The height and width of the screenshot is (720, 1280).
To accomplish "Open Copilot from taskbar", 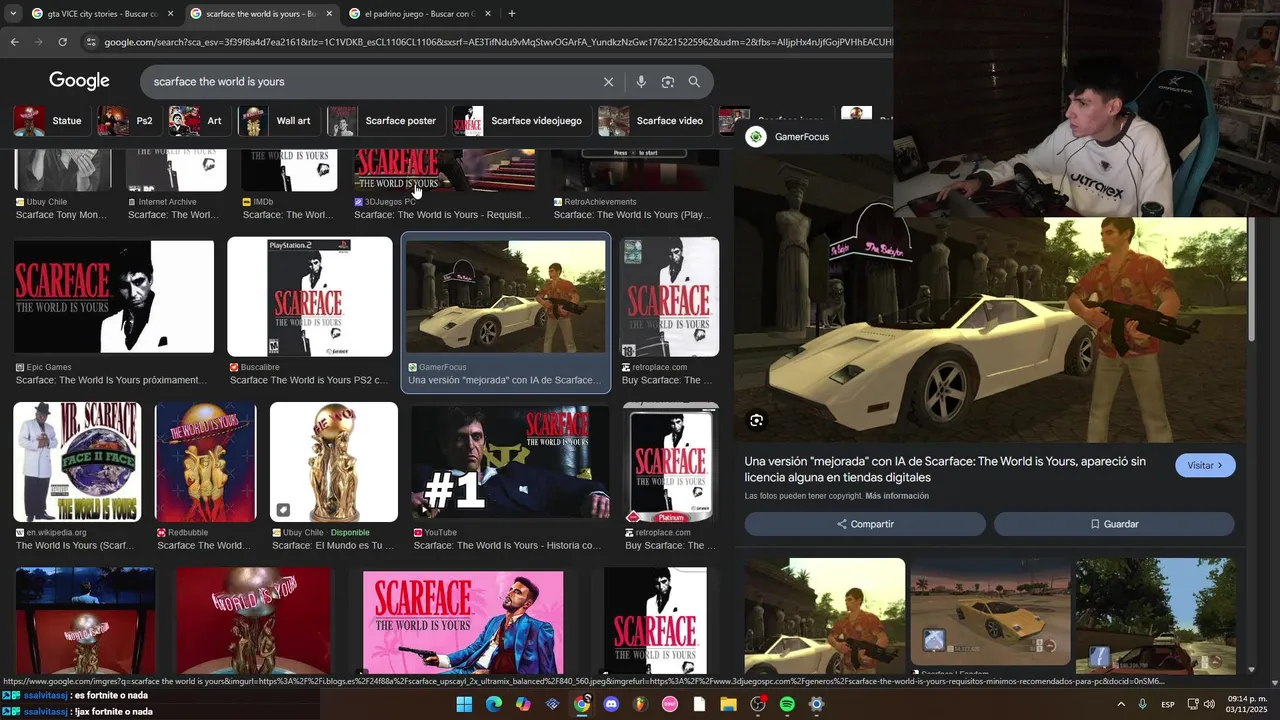I will [523, 704].
